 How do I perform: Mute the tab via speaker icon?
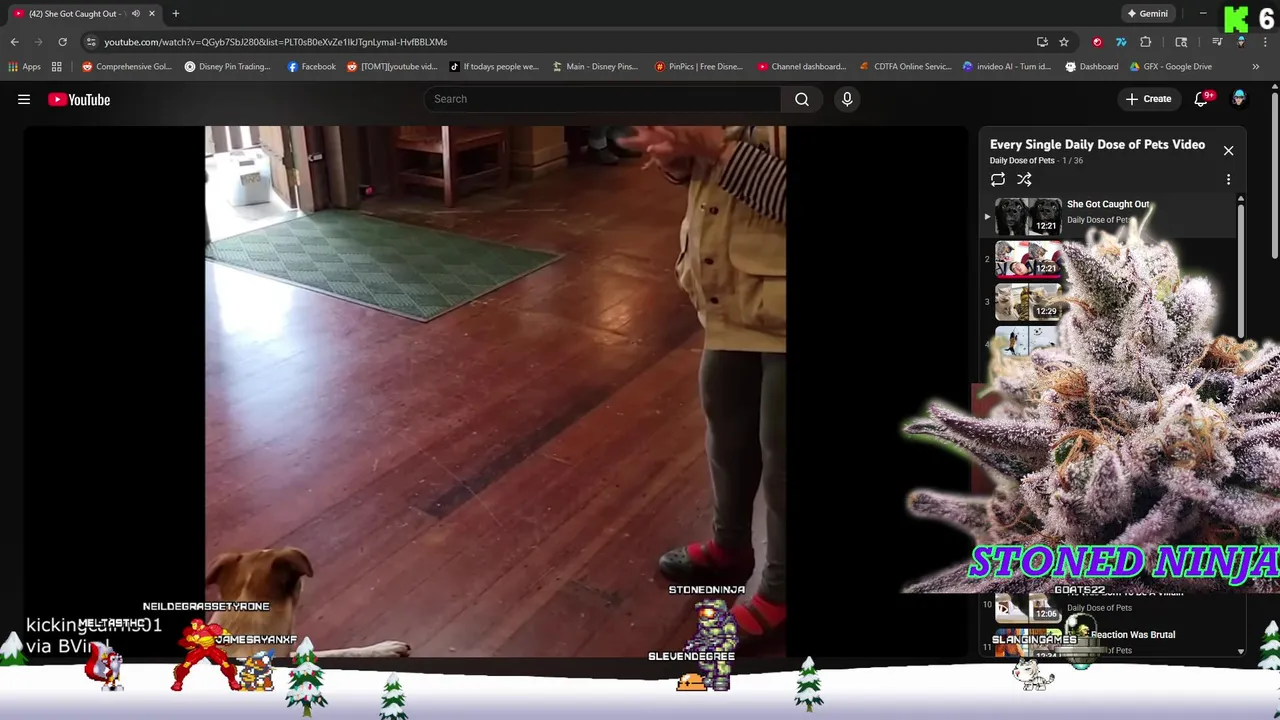pos(135,14)
